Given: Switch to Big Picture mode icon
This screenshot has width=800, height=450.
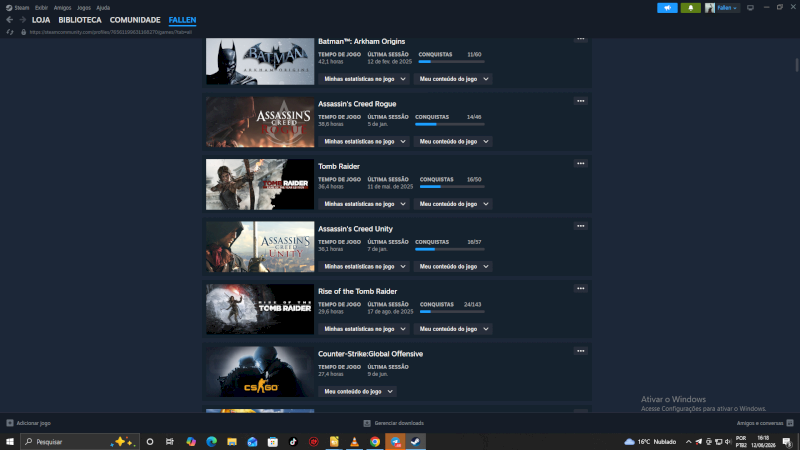Looking at the screenshot, I should [x=750, y=8].
